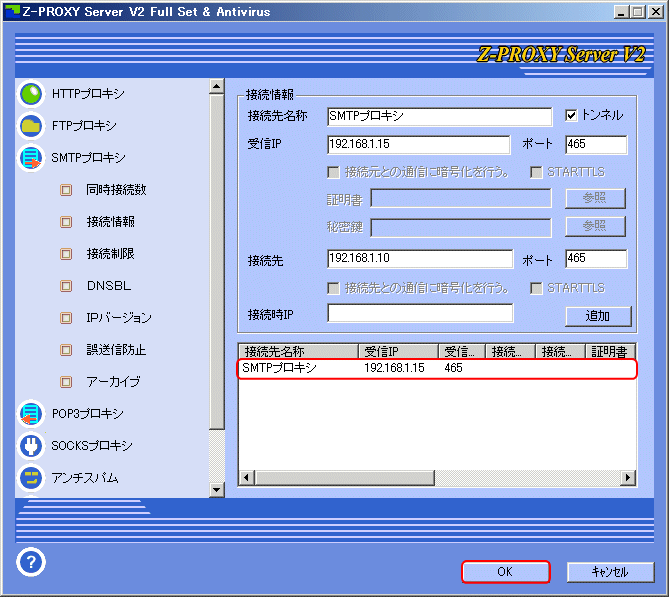
Task: Toggle STARTTLS checkbox beside 接続元との通信
Action: tap(536, 172)
